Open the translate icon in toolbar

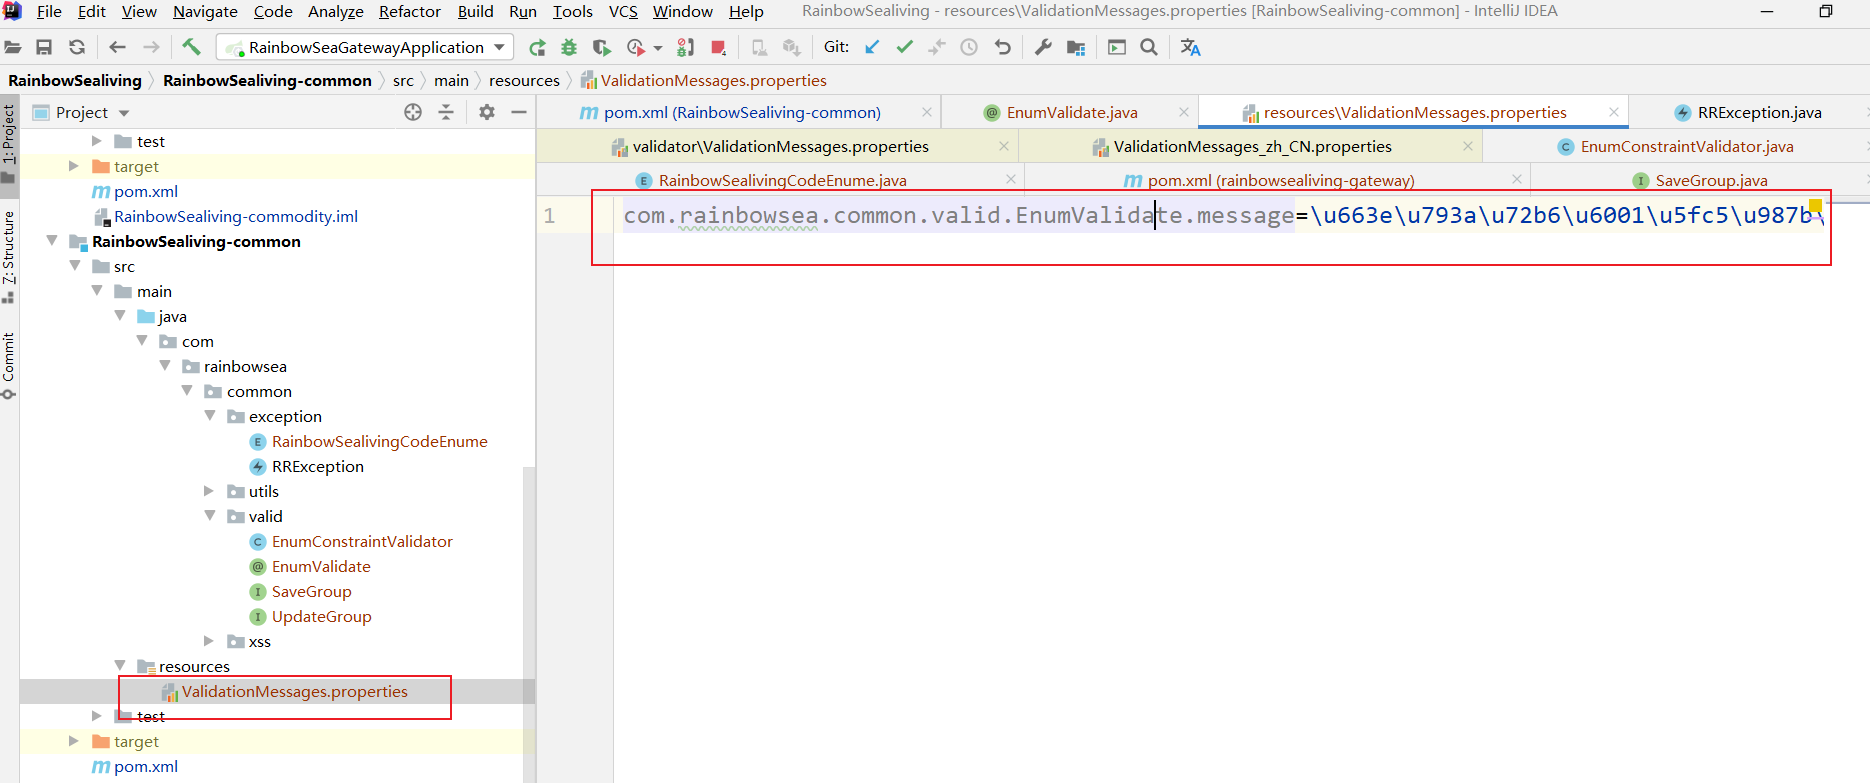[1190, 47]
